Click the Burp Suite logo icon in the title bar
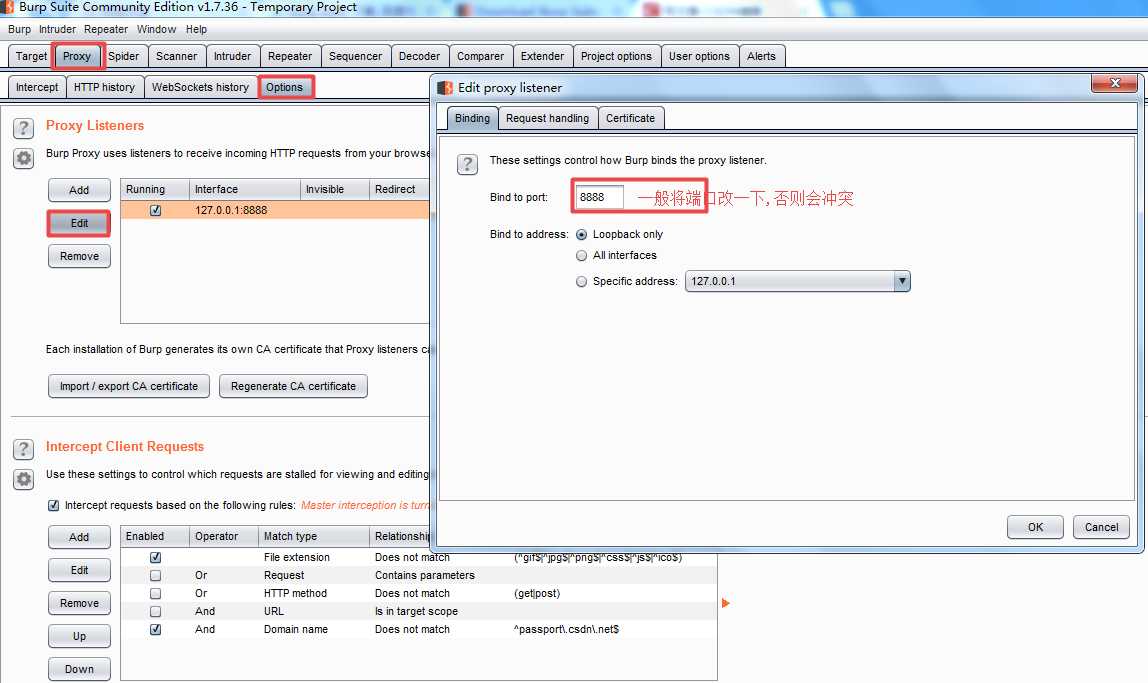1148x683 pixels. coord(7,7)
